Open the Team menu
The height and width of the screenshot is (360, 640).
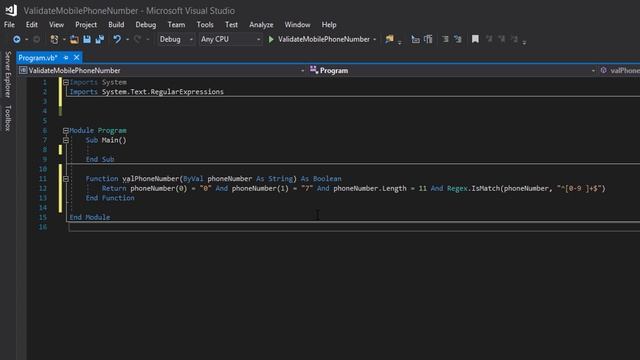tap(176, 24)
